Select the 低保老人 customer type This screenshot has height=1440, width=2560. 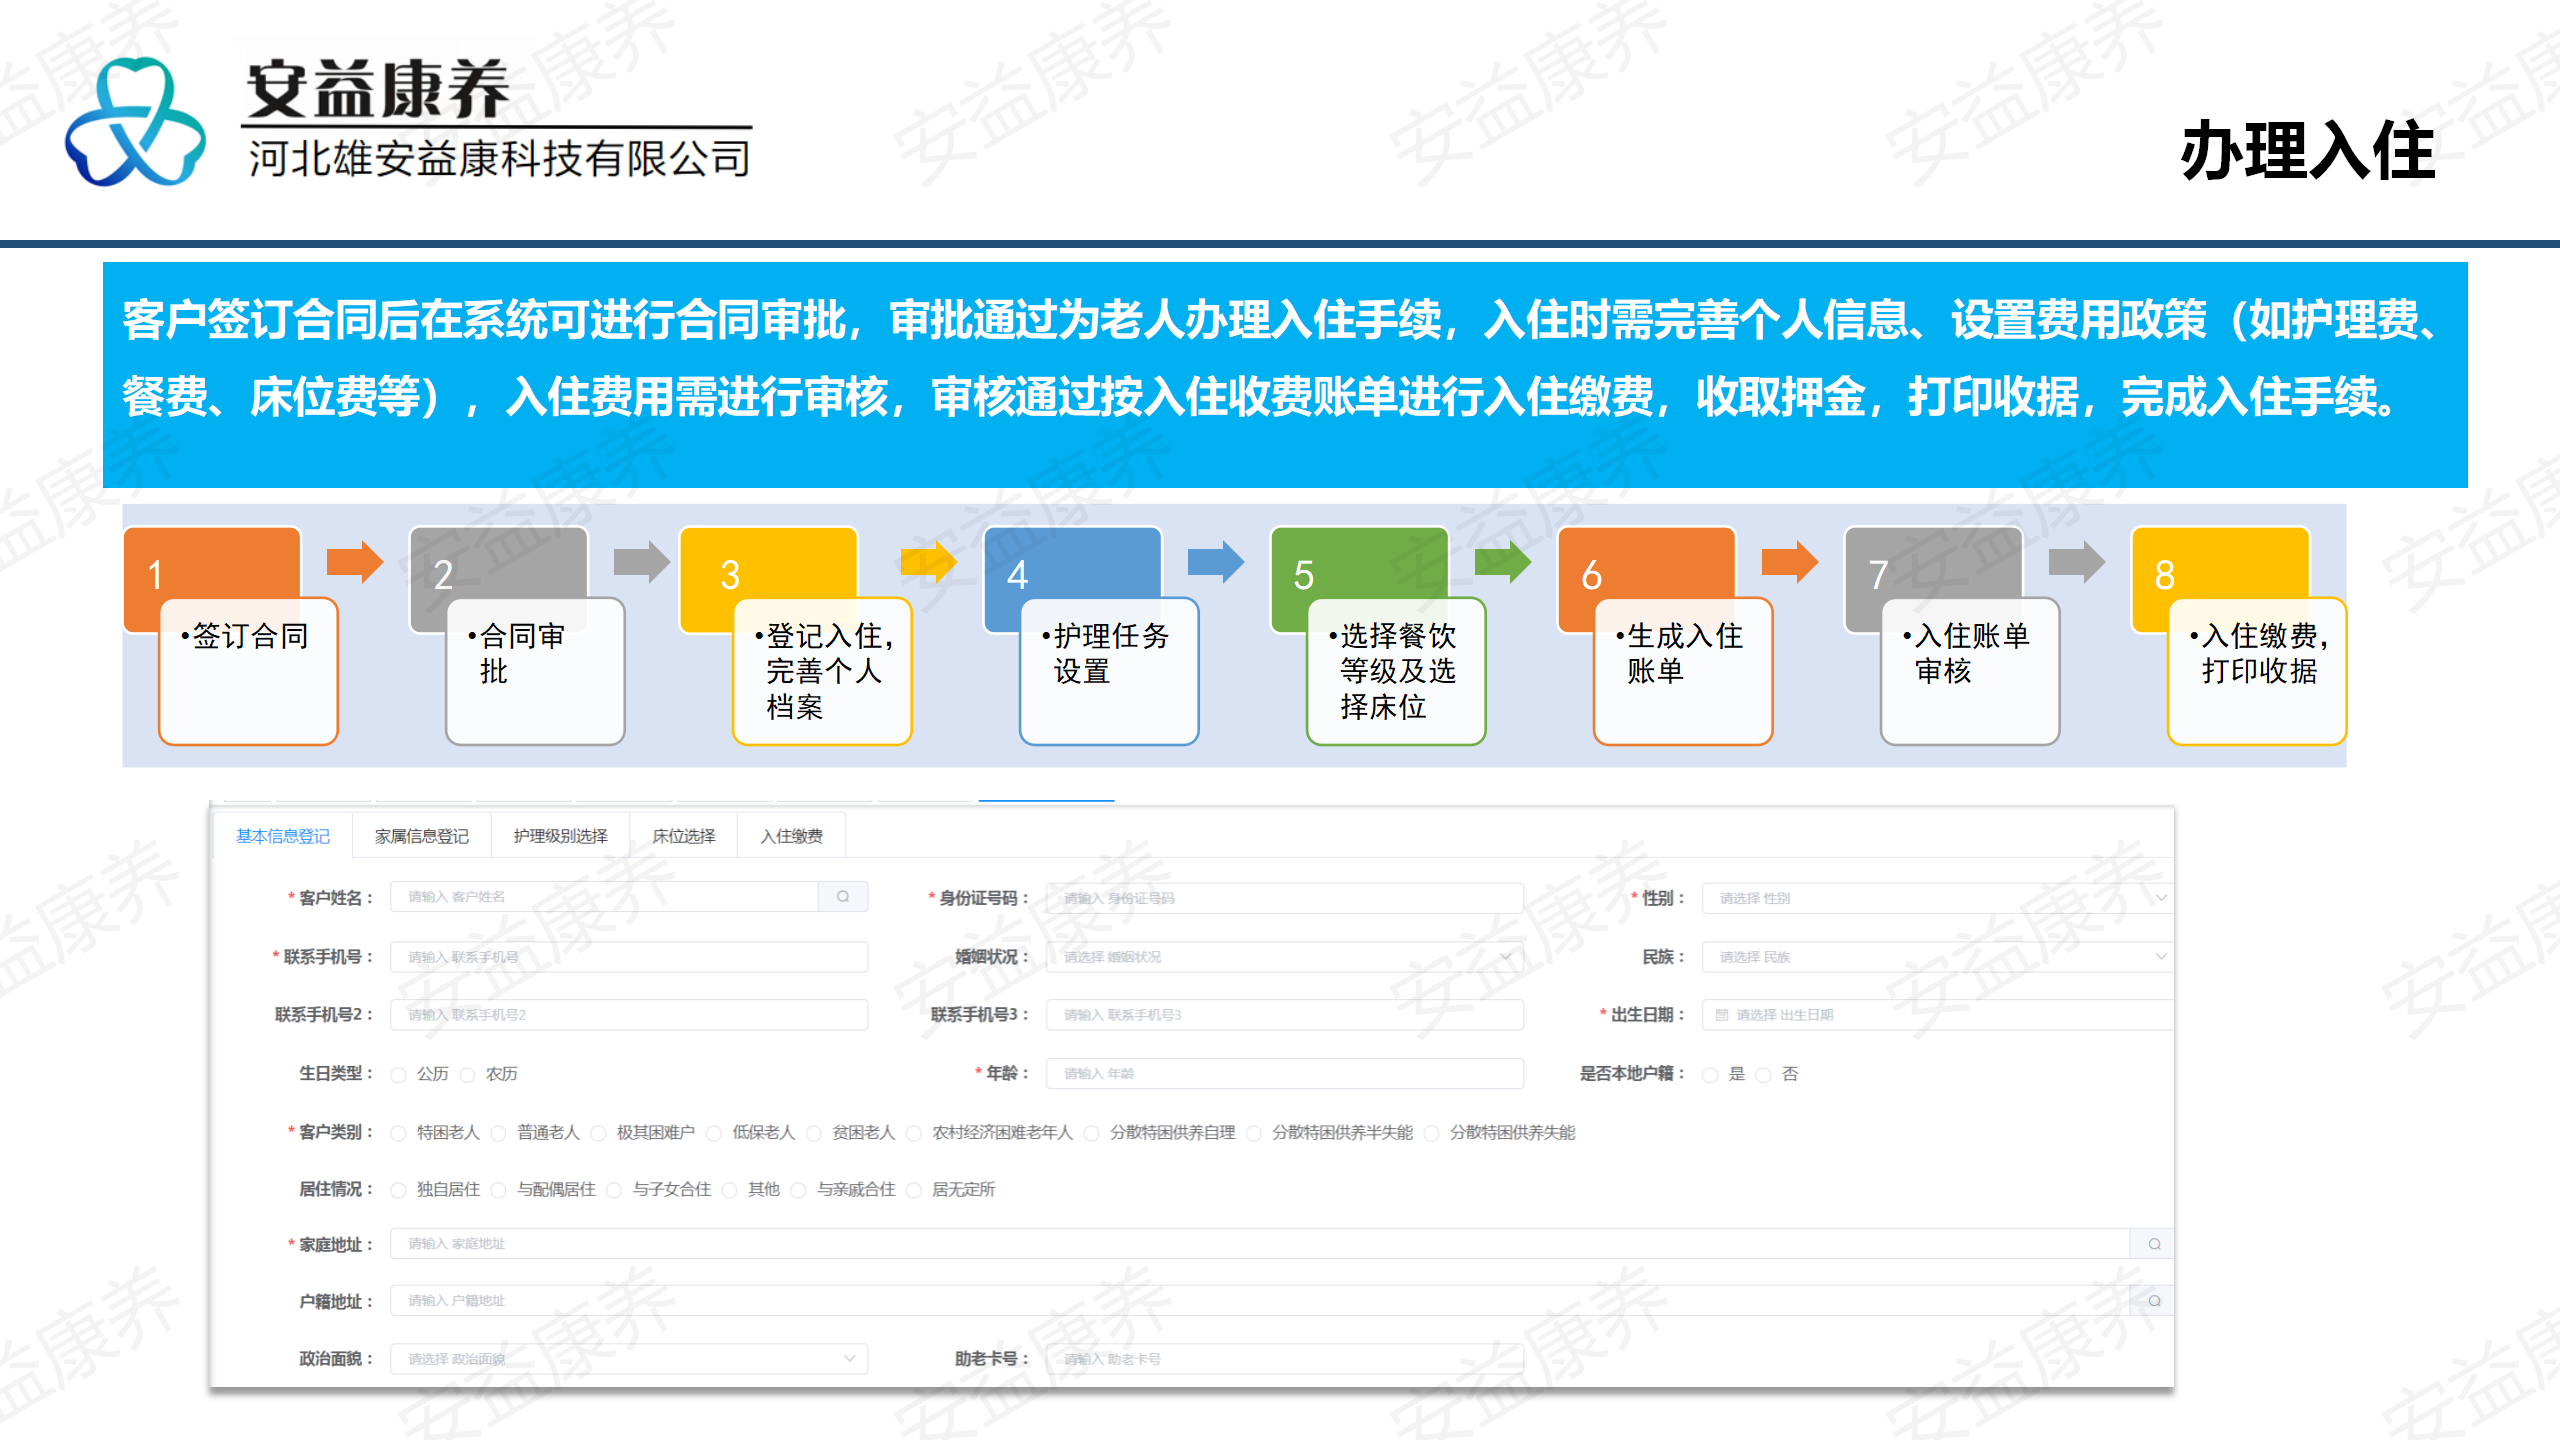click(714, 1133)
